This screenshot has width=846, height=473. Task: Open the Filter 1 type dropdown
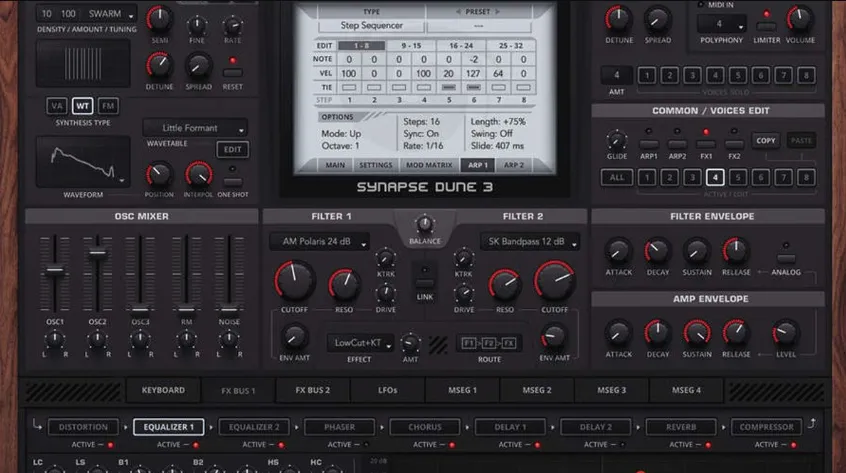pos(319,242)
